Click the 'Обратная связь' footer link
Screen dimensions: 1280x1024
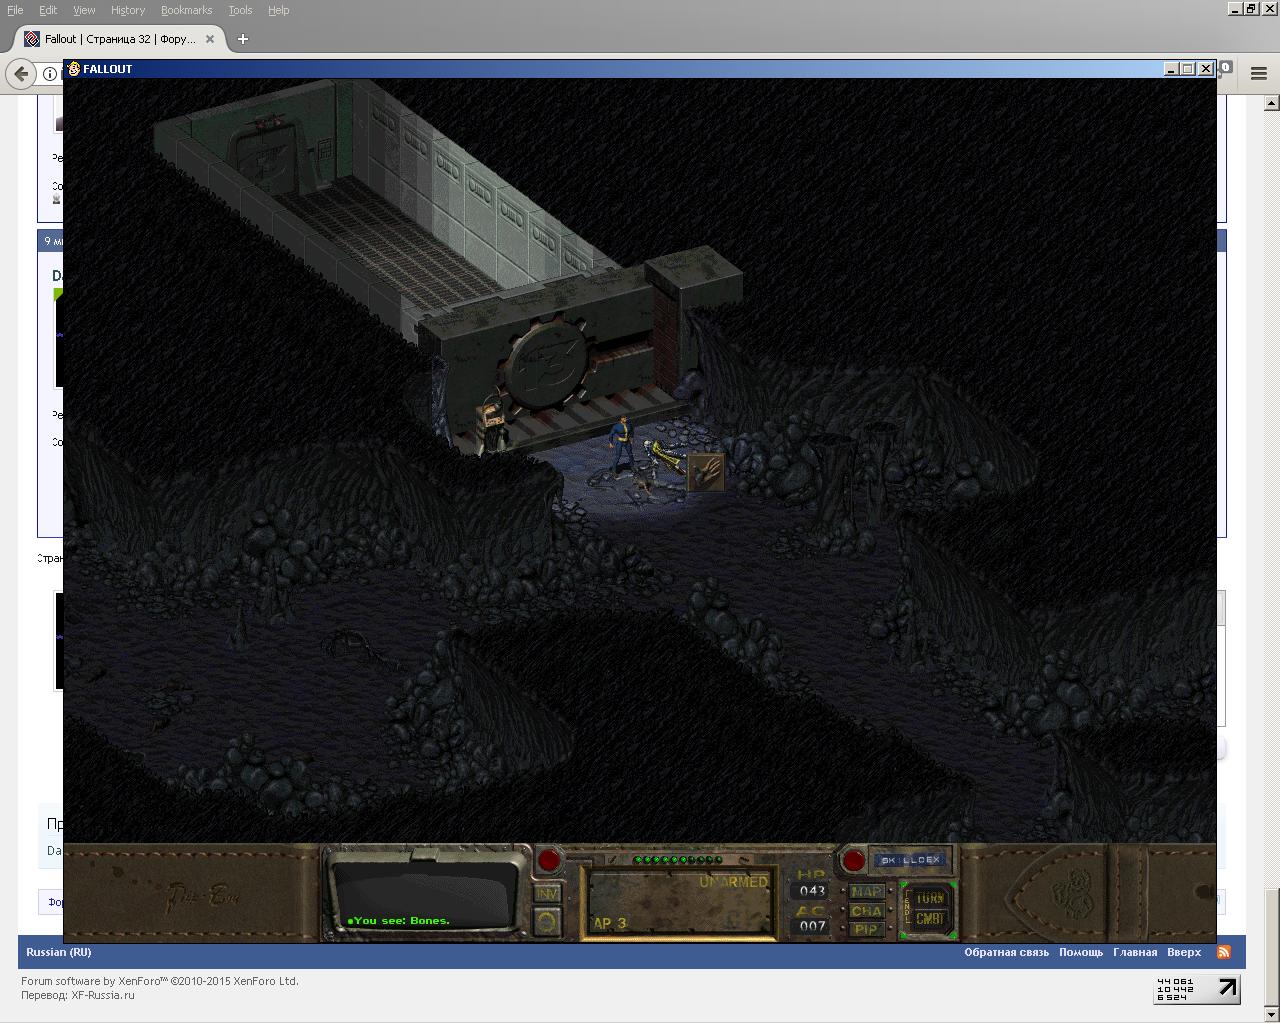click(x=1006, y=952)
